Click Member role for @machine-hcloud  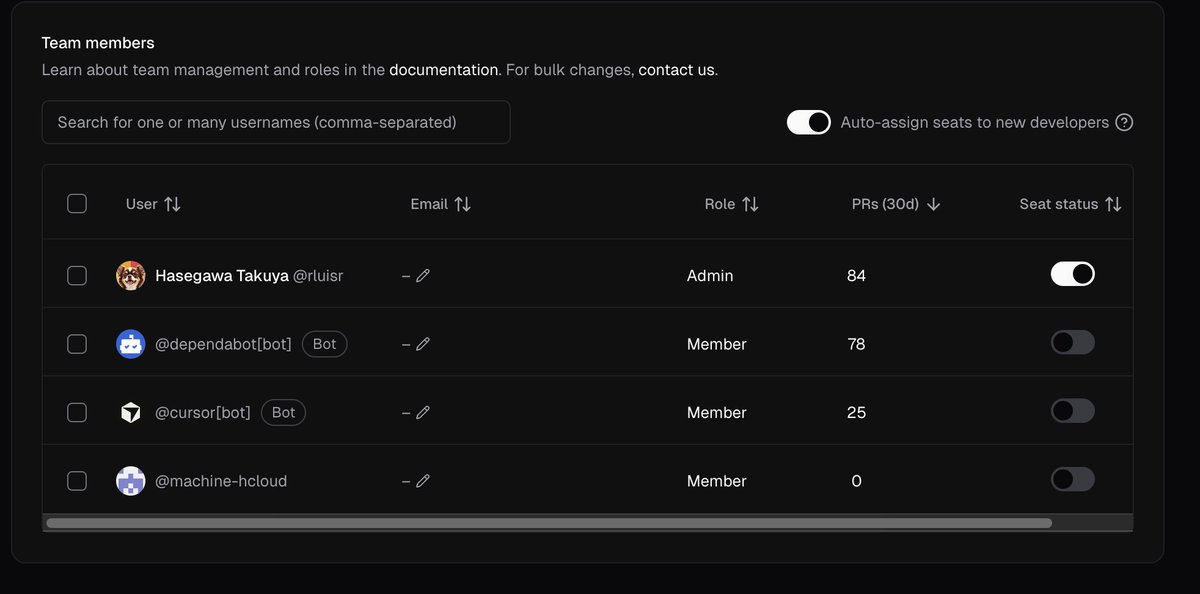click(717, 481)
